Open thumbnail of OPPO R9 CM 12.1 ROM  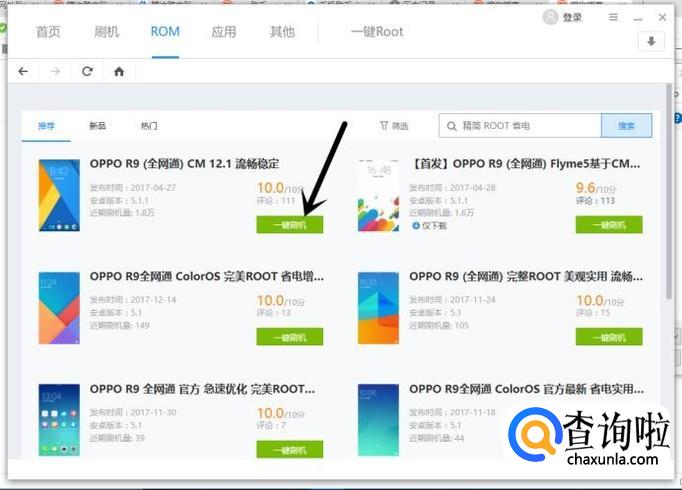pyautogui.click(x=59, y=195)
